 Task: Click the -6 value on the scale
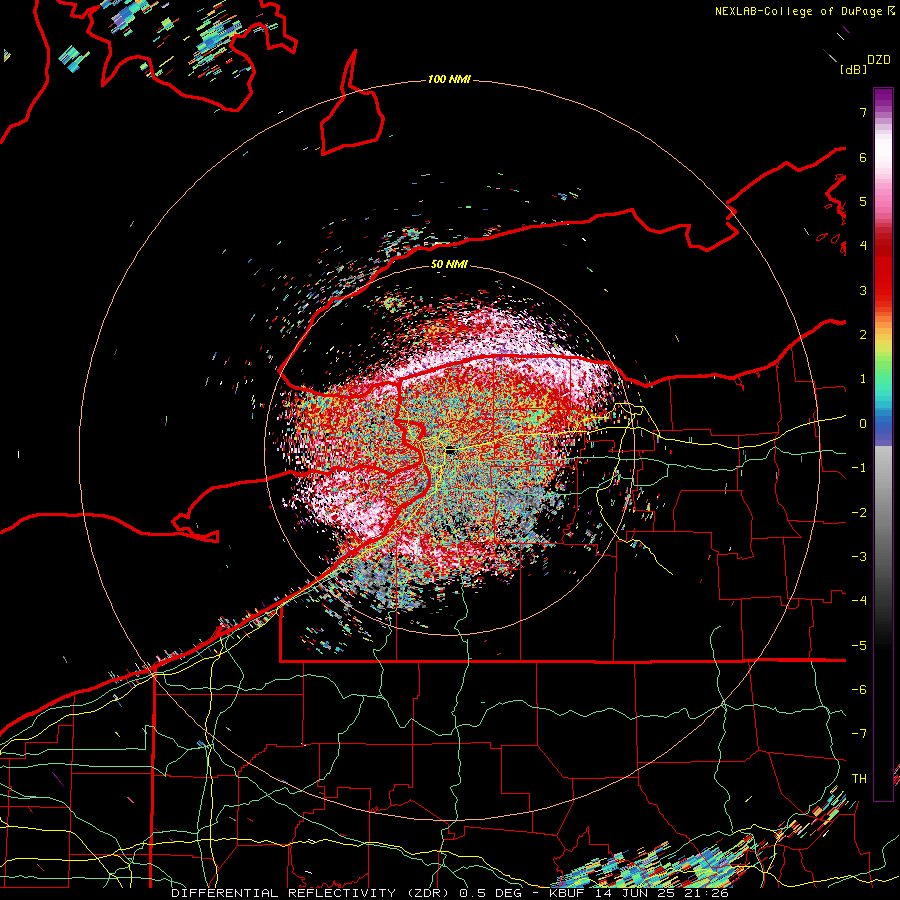coord(859,690)
